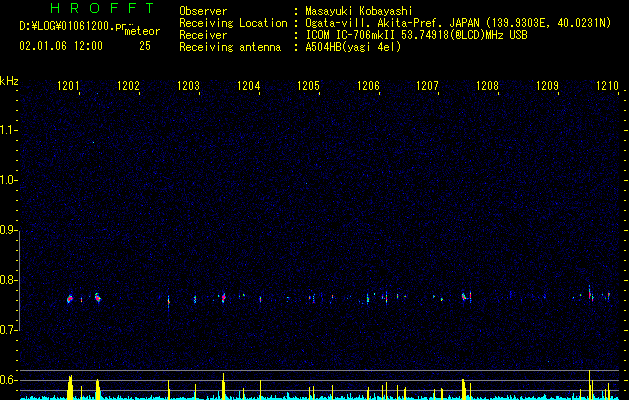The width and height of the screenshot is (629, 400).
Task: Click the 1209 time marker
Action: [x=547, y=85]
